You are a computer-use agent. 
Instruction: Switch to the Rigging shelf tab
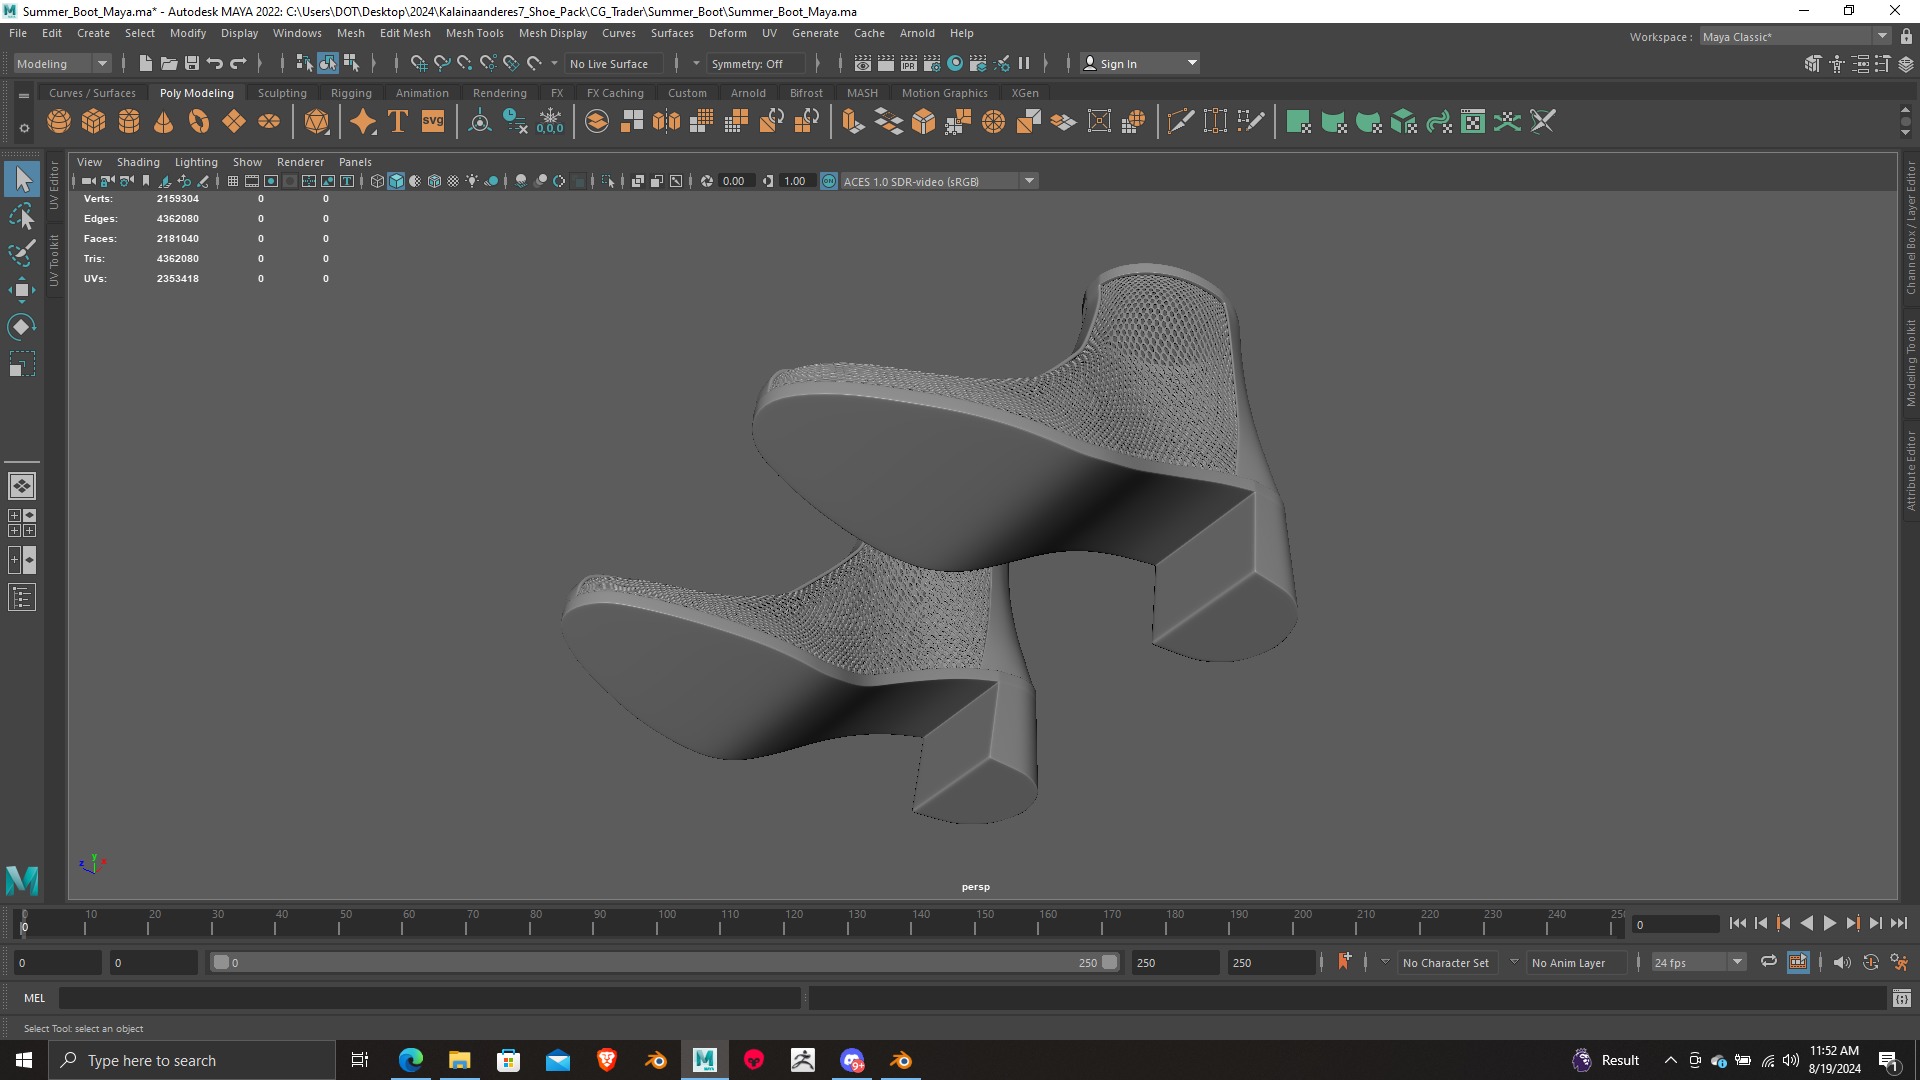(x=351, y=93)
